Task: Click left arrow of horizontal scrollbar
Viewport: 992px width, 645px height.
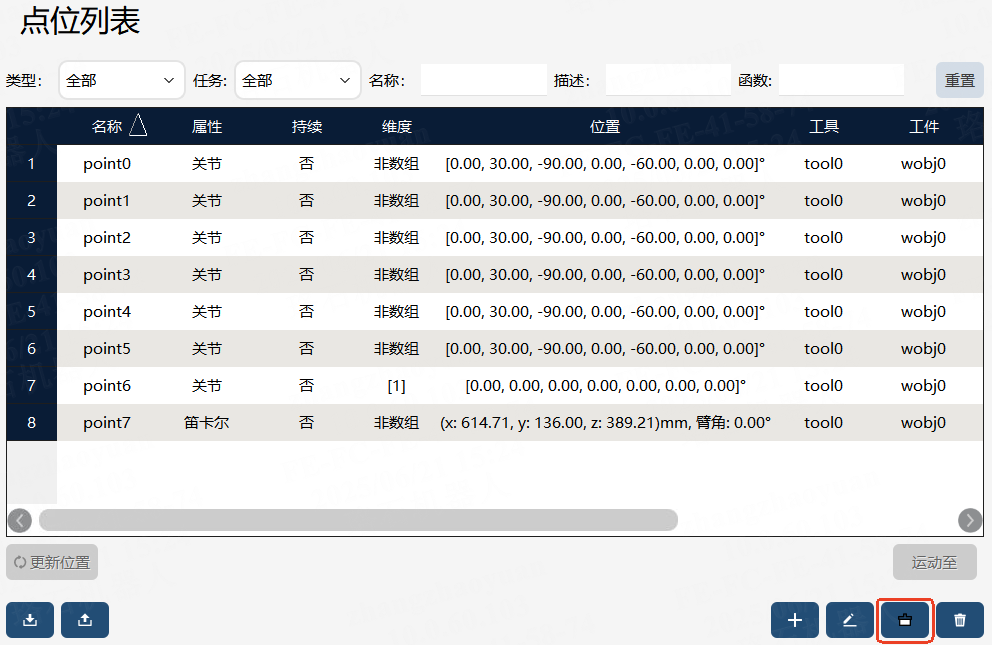Action: pyautogui.click(x=20, y=520)
